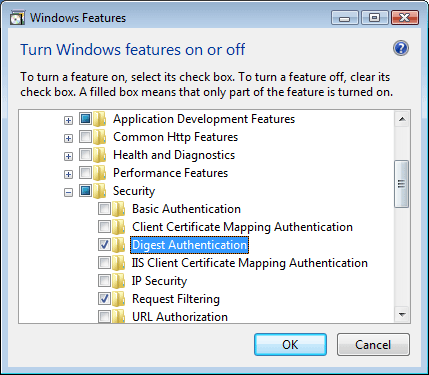Click the scrollbar down arrow

402,314
